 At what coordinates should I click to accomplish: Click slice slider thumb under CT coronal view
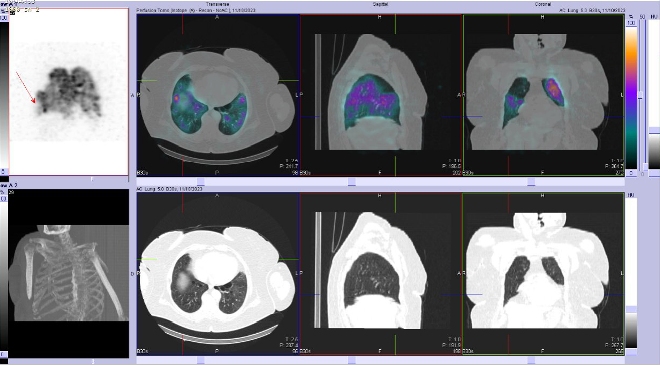pos(531,360)
